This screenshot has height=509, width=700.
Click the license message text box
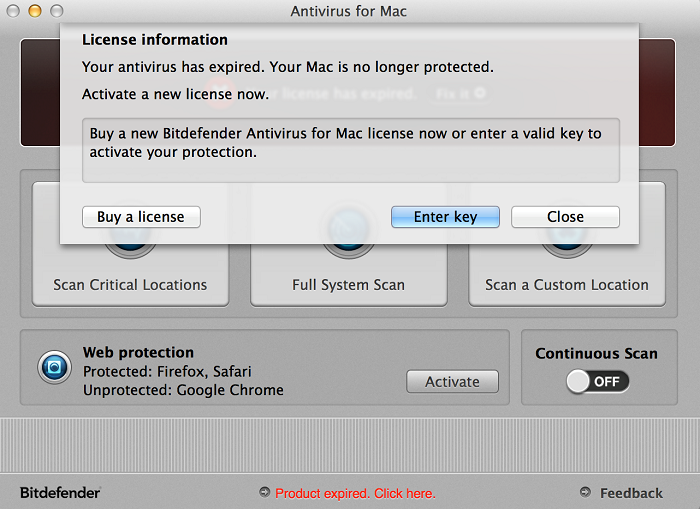coord(350,150)
